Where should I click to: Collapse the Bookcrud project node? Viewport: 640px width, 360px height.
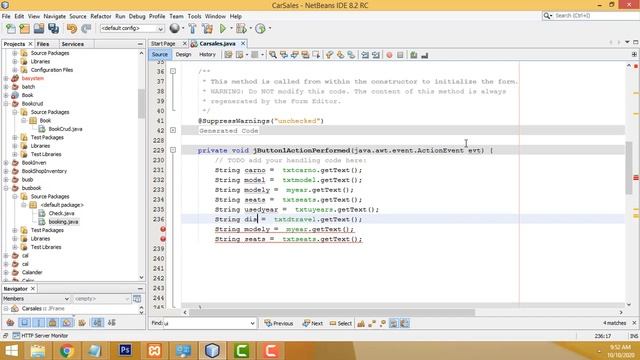pyautogui.click(x=6, y=104)
